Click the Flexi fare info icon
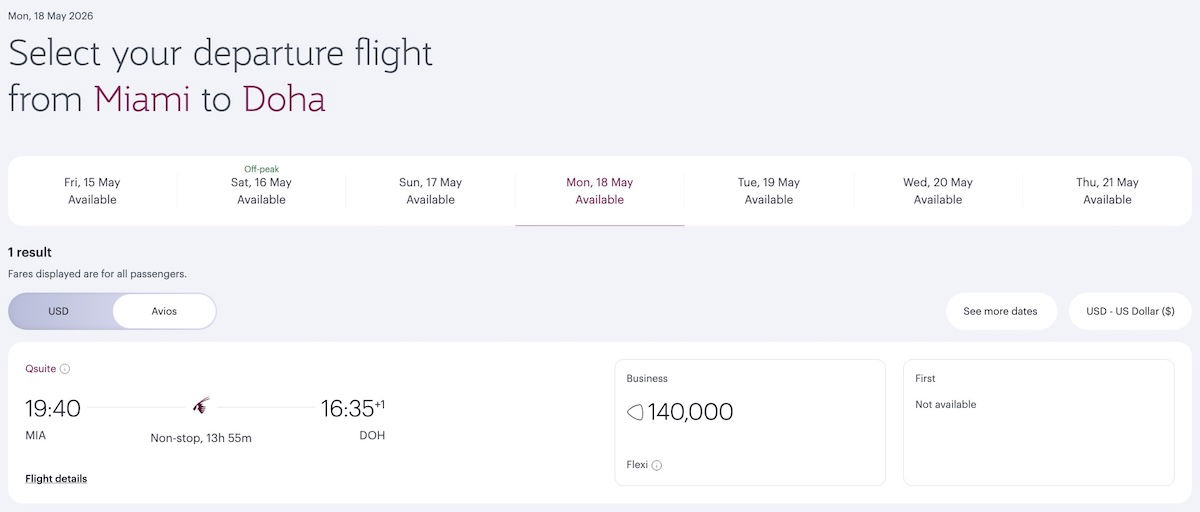The image size is (1200, 512). coord(657,465)
